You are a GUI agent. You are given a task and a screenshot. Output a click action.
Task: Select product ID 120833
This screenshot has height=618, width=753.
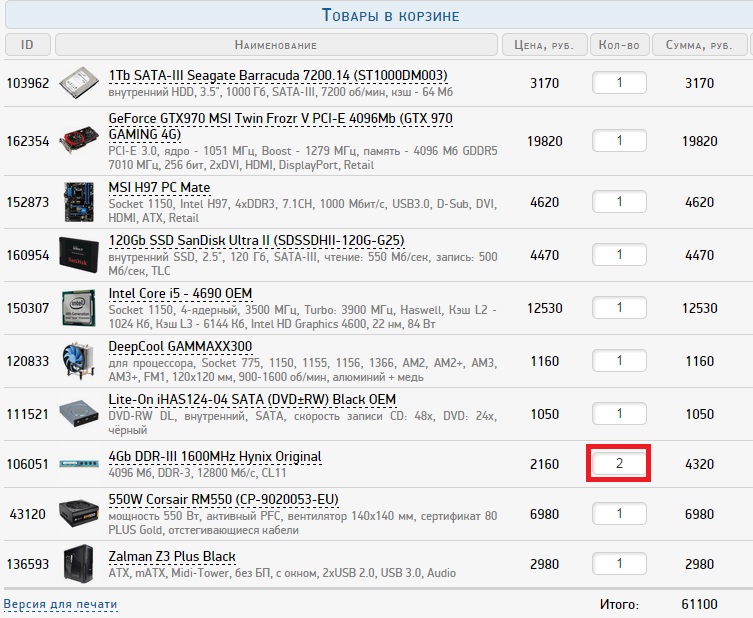pyautogui.click(x=28, y=361)
